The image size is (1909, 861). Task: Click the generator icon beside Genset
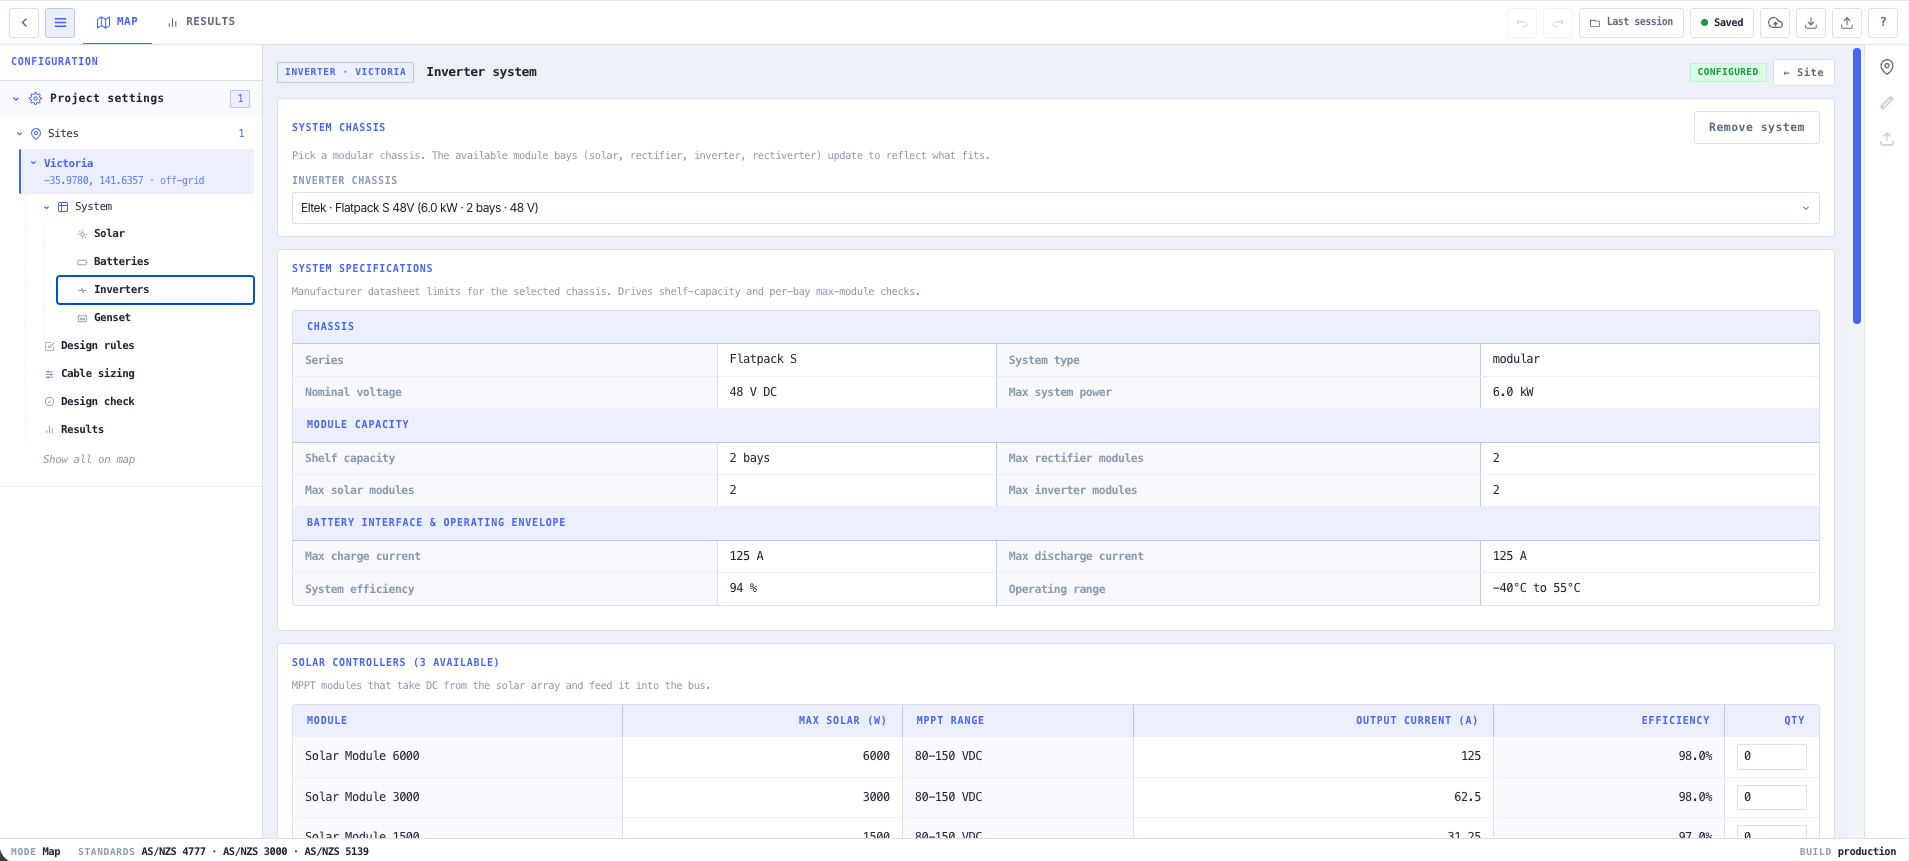pos(82,318)
